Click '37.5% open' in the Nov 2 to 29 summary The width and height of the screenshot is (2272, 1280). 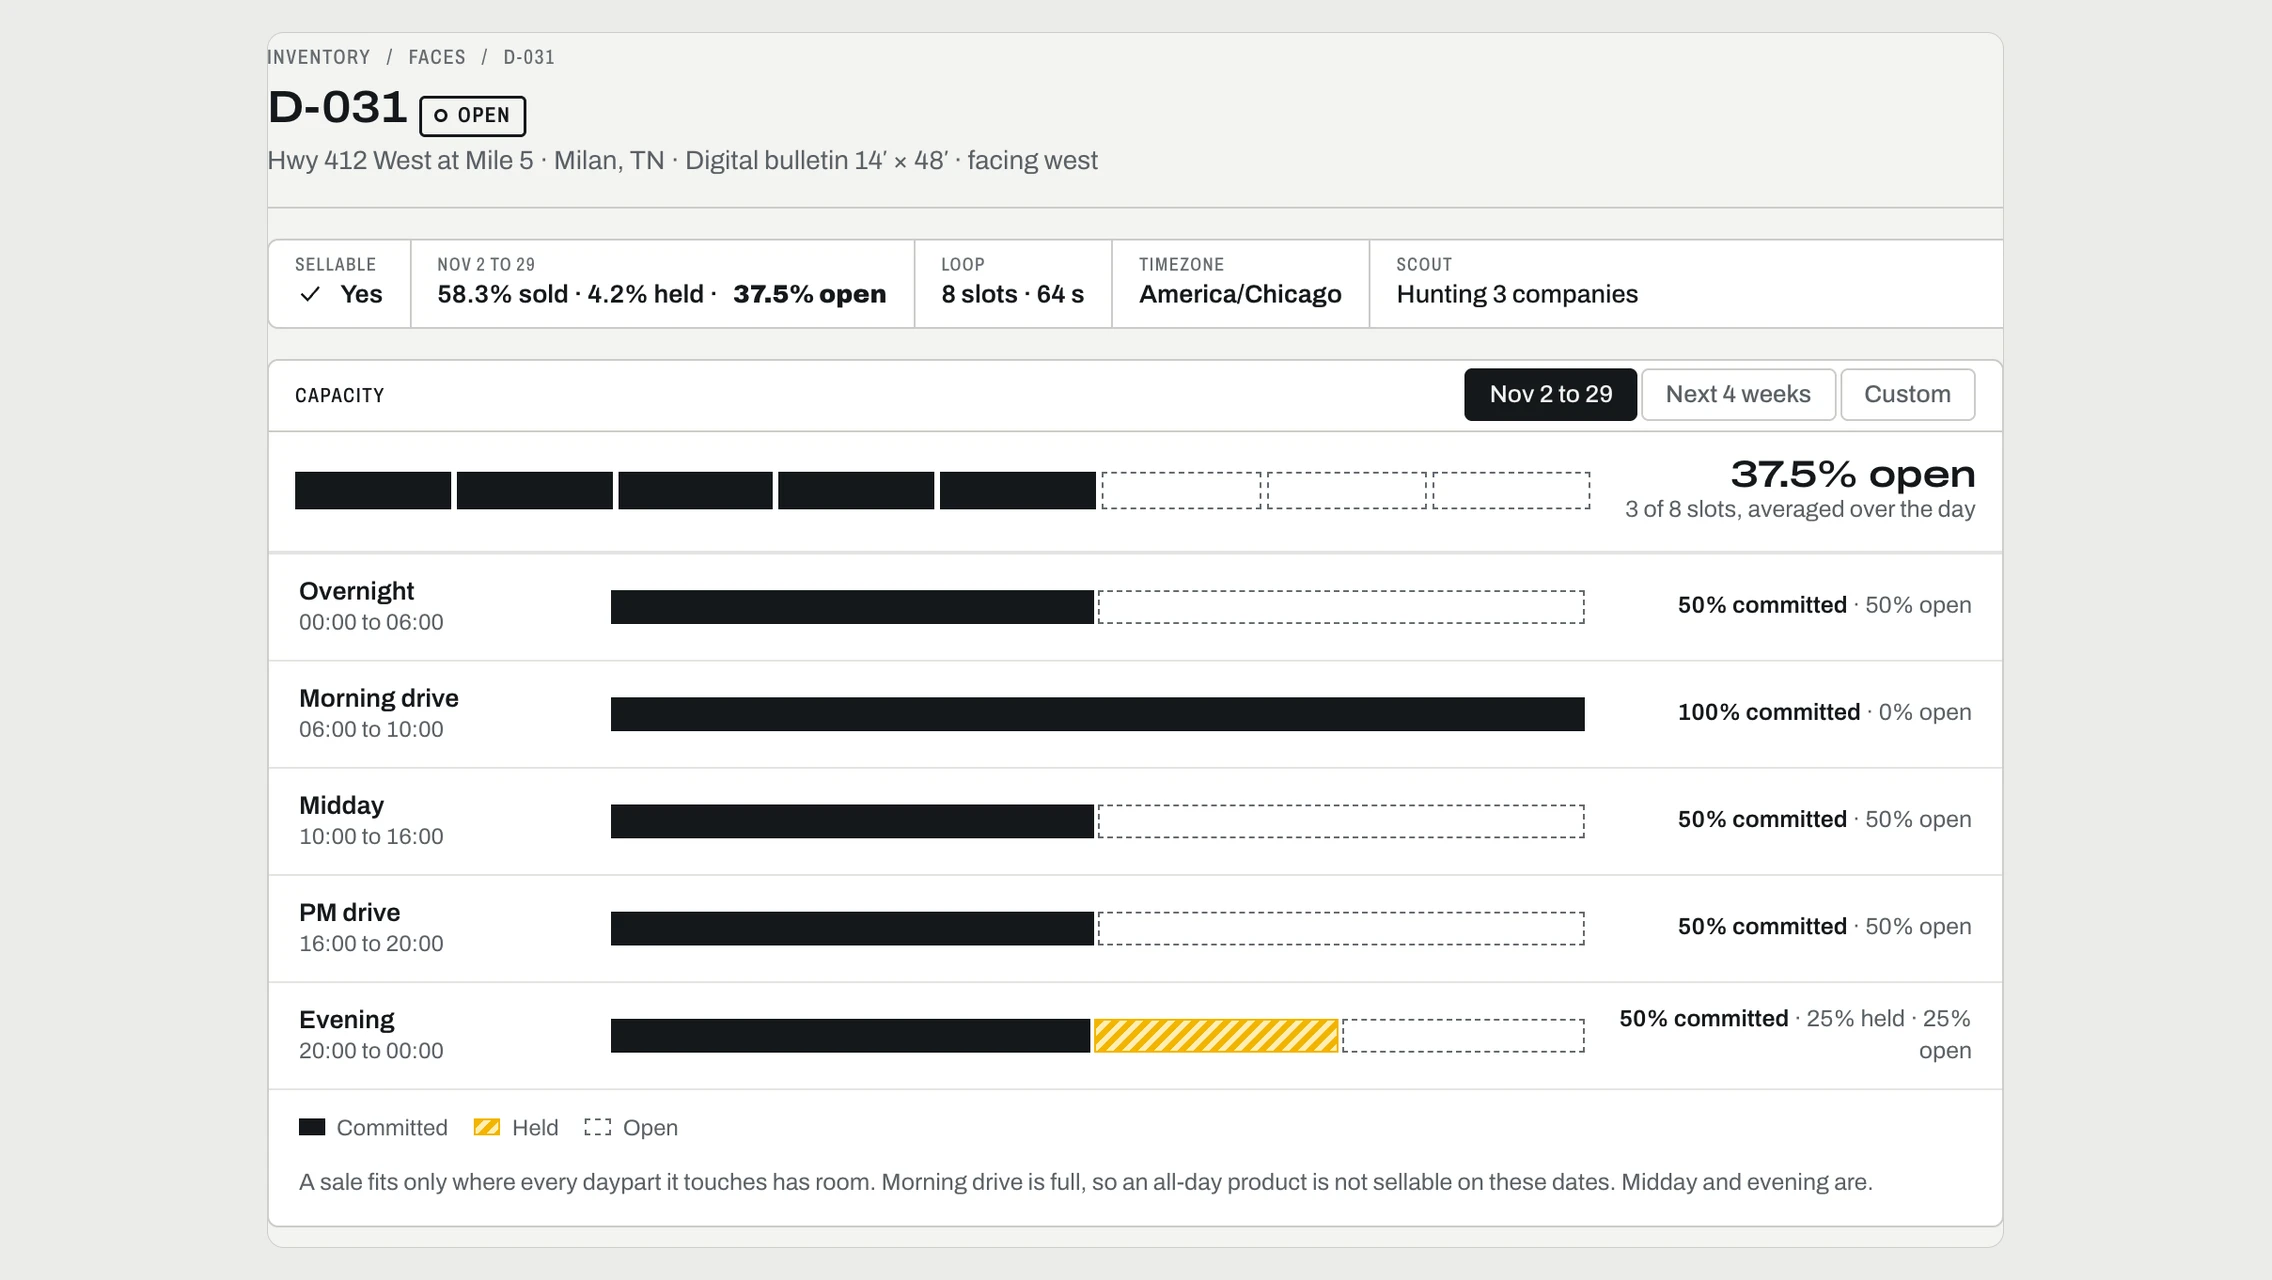point(809,294)
